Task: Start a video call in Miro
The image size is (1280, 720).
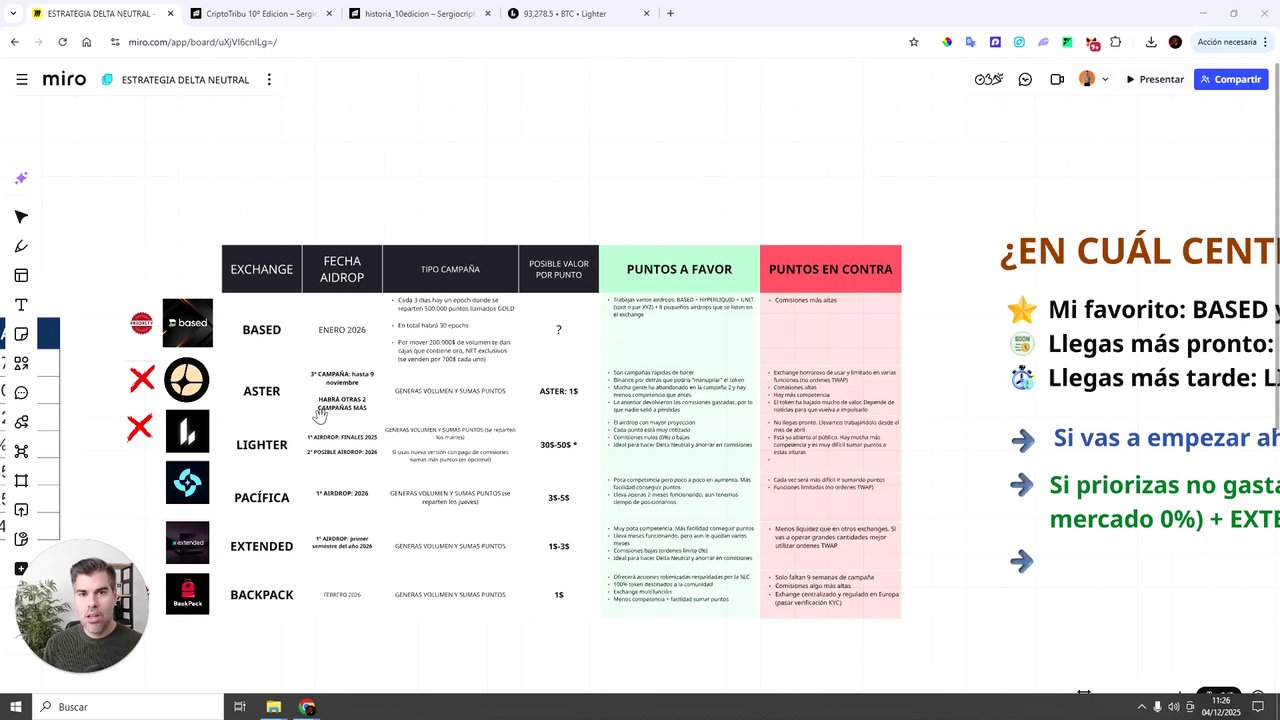Action: point(1057,79)
